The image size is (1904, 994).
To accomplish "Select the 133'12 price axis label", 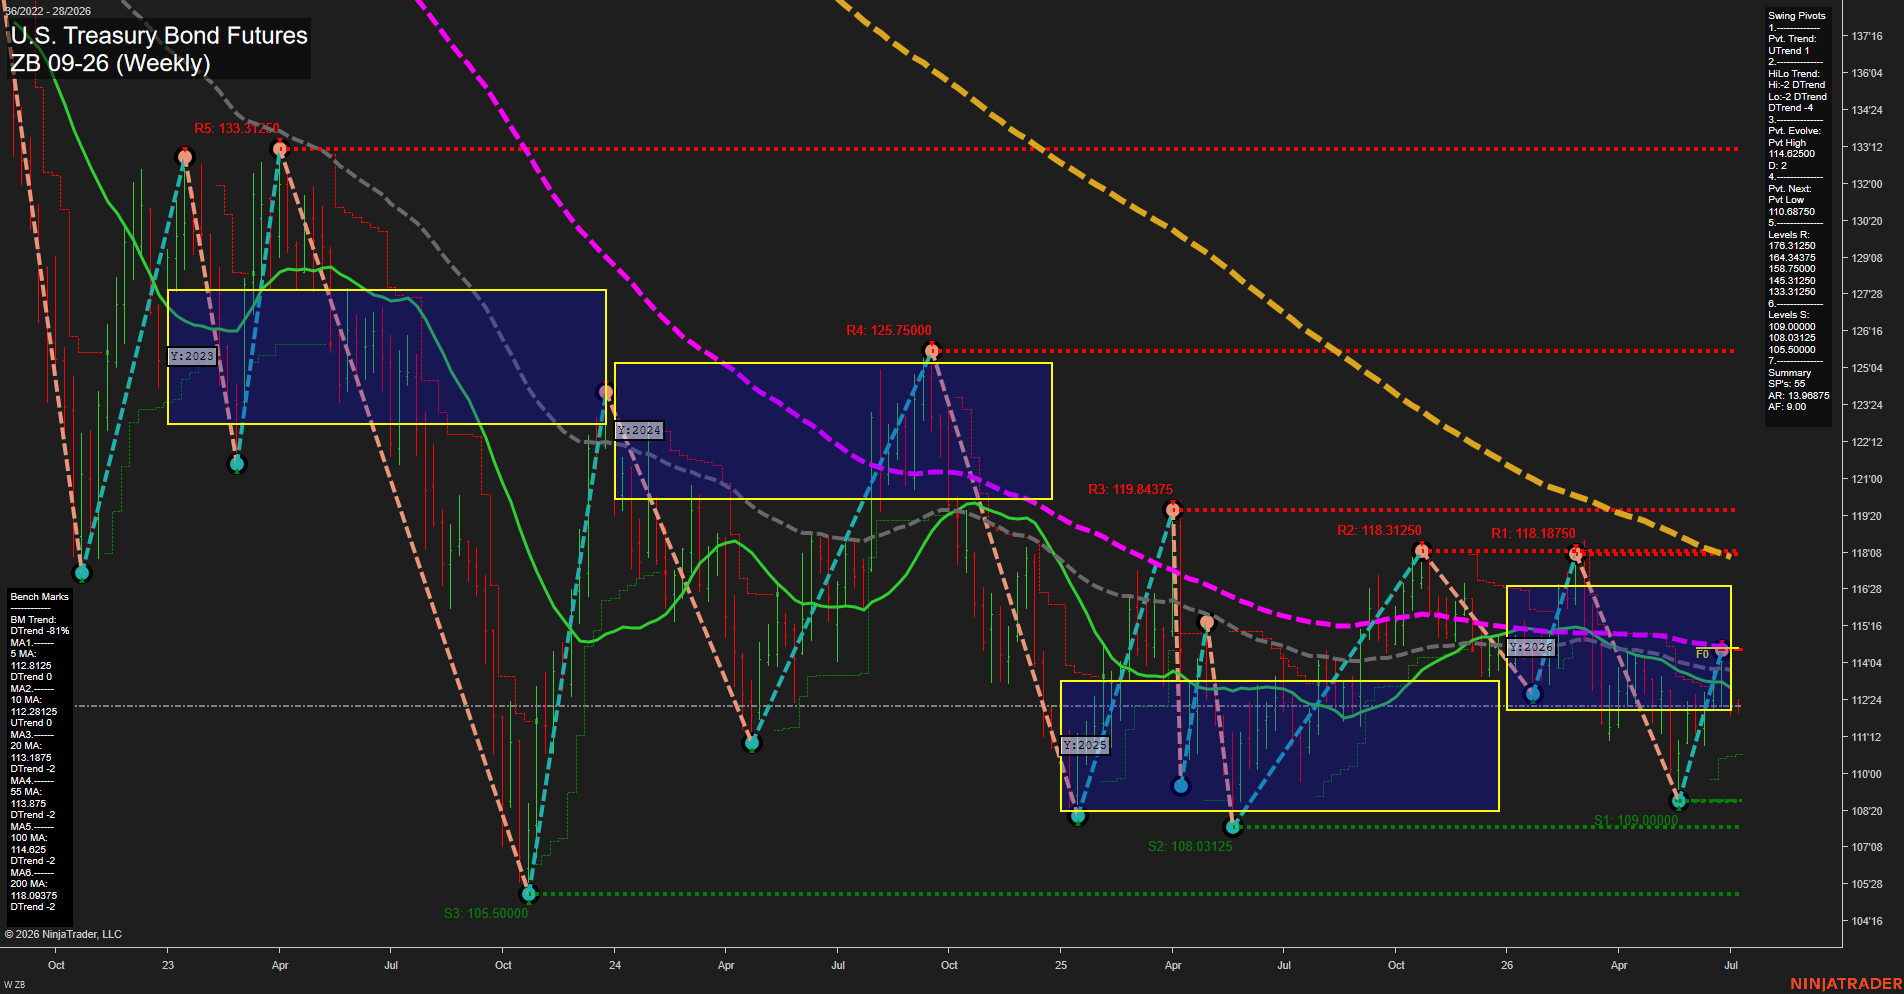I will (x=1866, y=147).
